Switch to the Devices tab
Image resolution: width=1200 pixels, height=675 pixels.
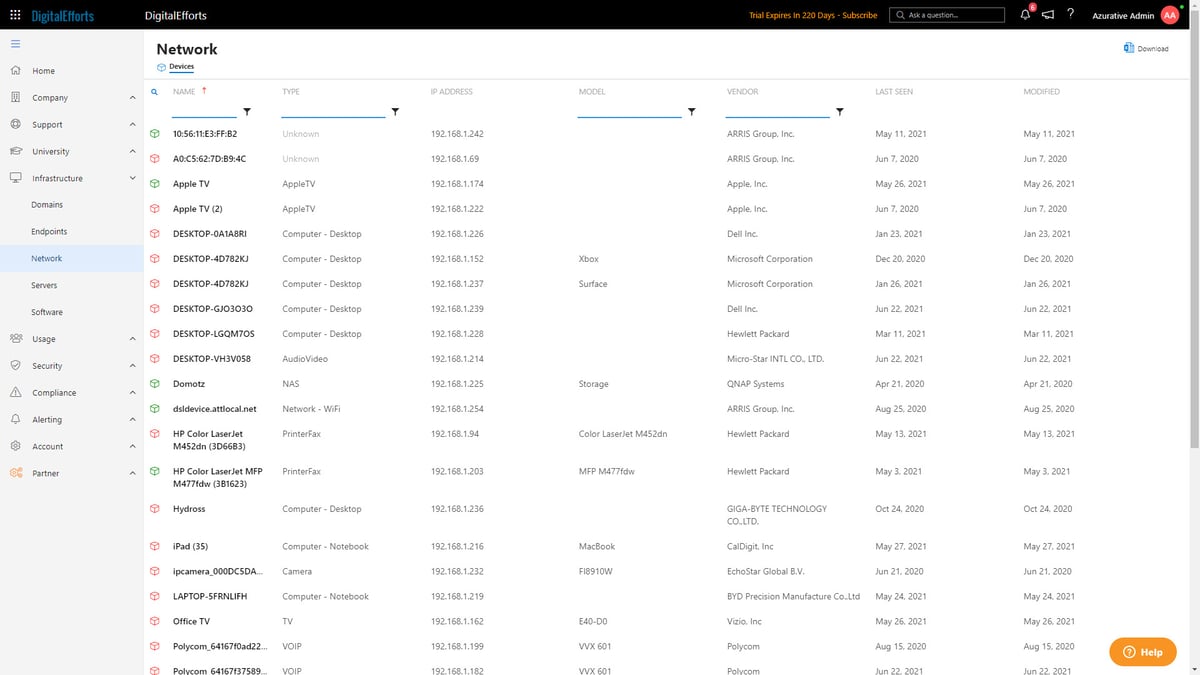pyautogui.click(x=176, y=67)
